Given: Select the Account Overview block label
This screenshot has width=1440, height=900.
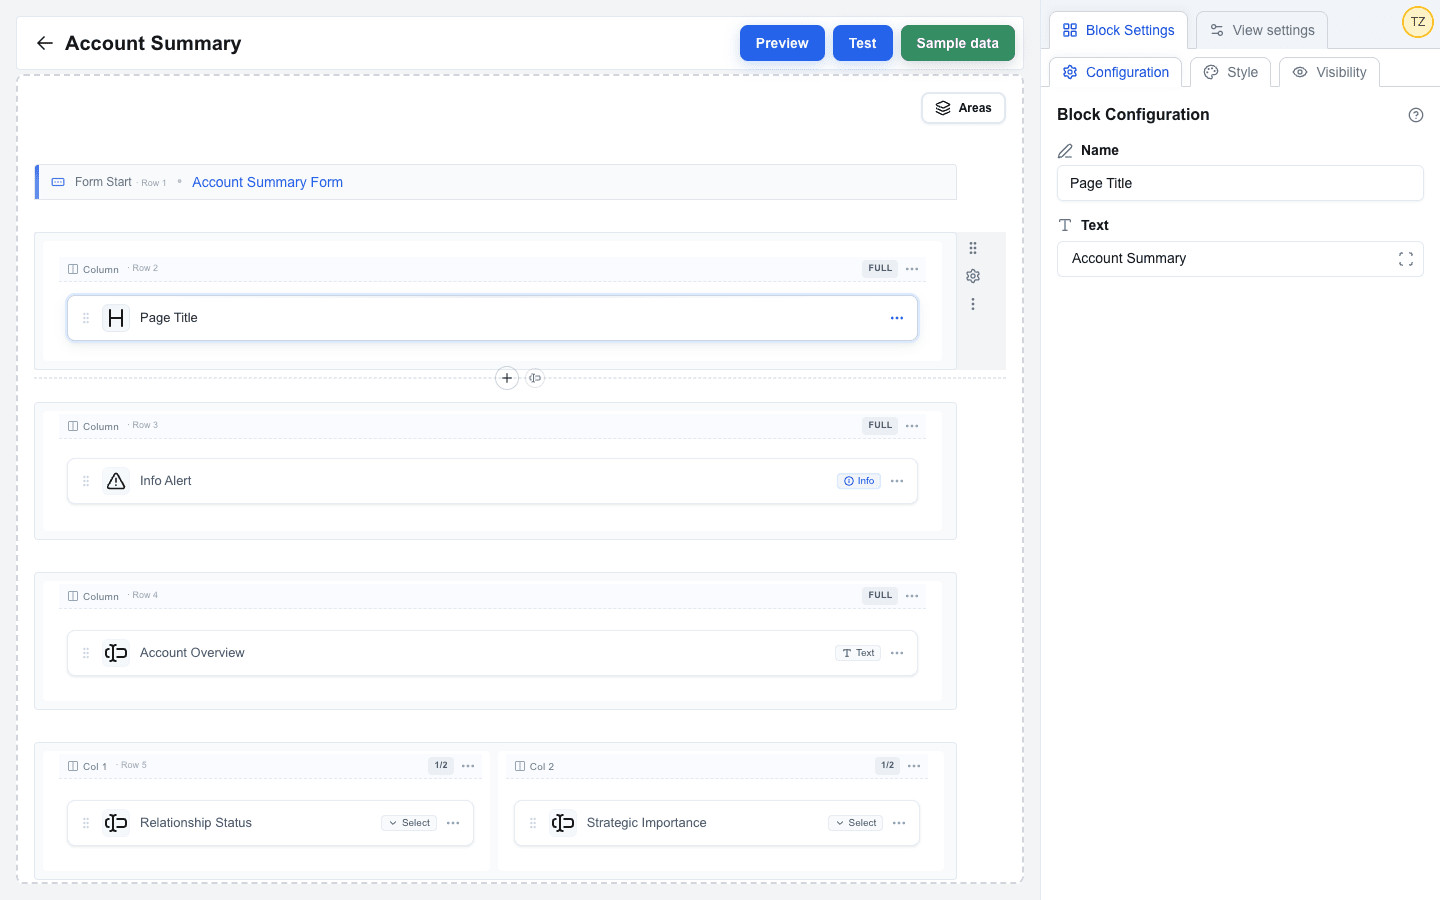Looking at the screenshot, I should [192, 653].
